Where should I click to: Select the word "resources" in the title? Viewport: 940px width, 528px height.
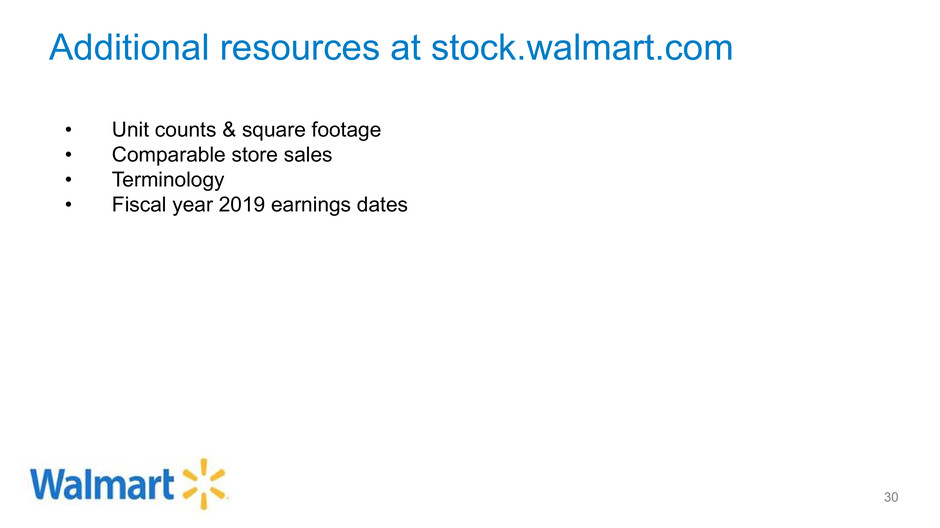pos(299,48)
